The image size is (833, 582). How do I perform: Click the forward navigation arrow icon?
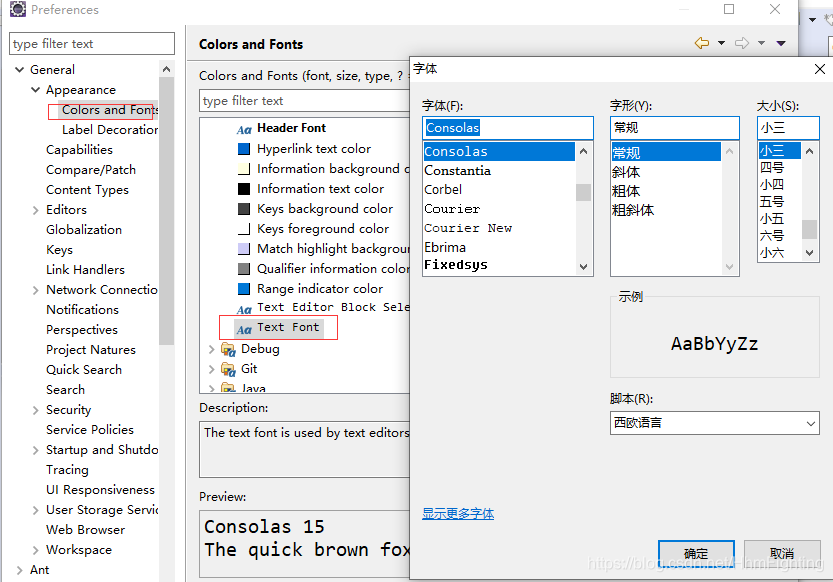pos(742,43)
